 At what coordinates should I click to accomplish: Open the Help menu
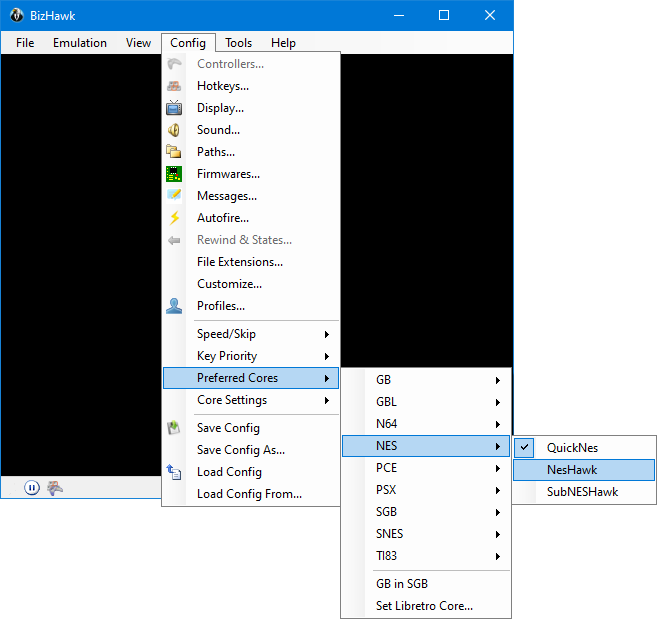283,43
